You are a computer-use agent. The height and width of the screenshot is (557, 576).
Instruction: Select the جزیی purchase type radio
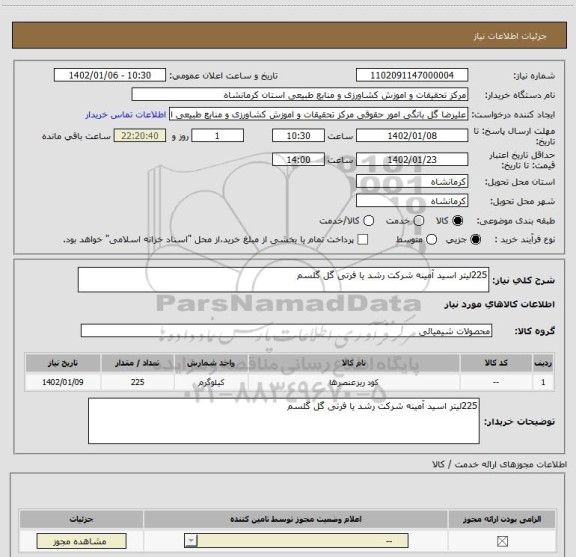tap(476, 240)
